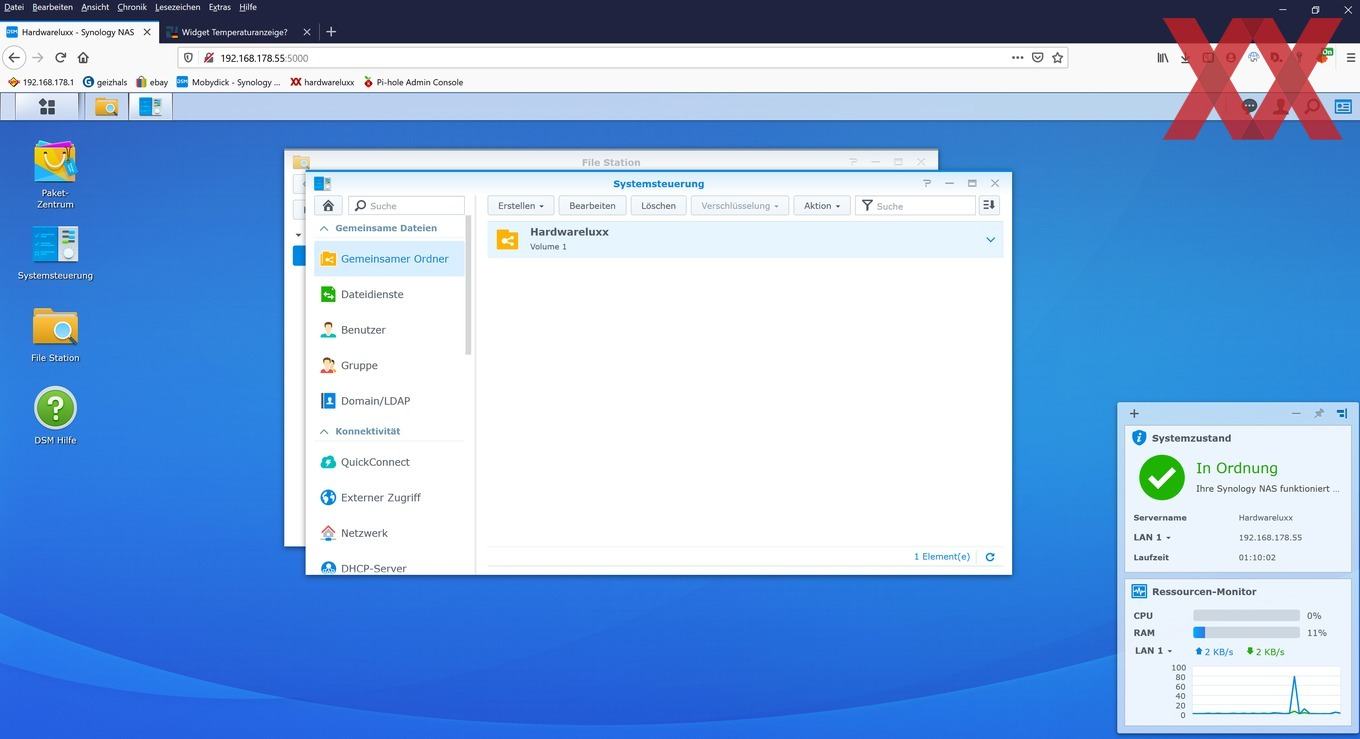
Task: Reload the browser page
Action: click(x=61, y=58)
